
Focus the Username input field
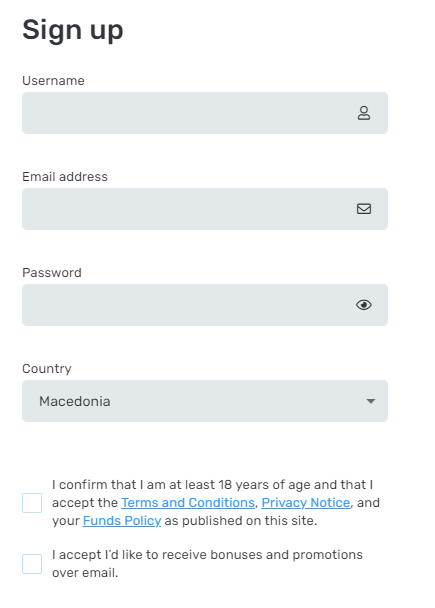click(x=205, y=113)
